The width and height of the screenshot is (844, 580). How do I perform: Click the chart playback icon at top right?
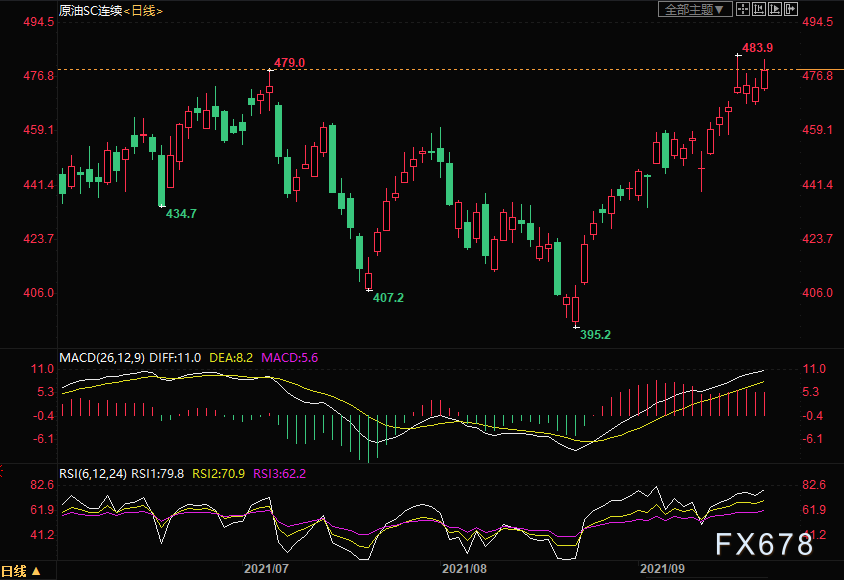tap(775, 9)
